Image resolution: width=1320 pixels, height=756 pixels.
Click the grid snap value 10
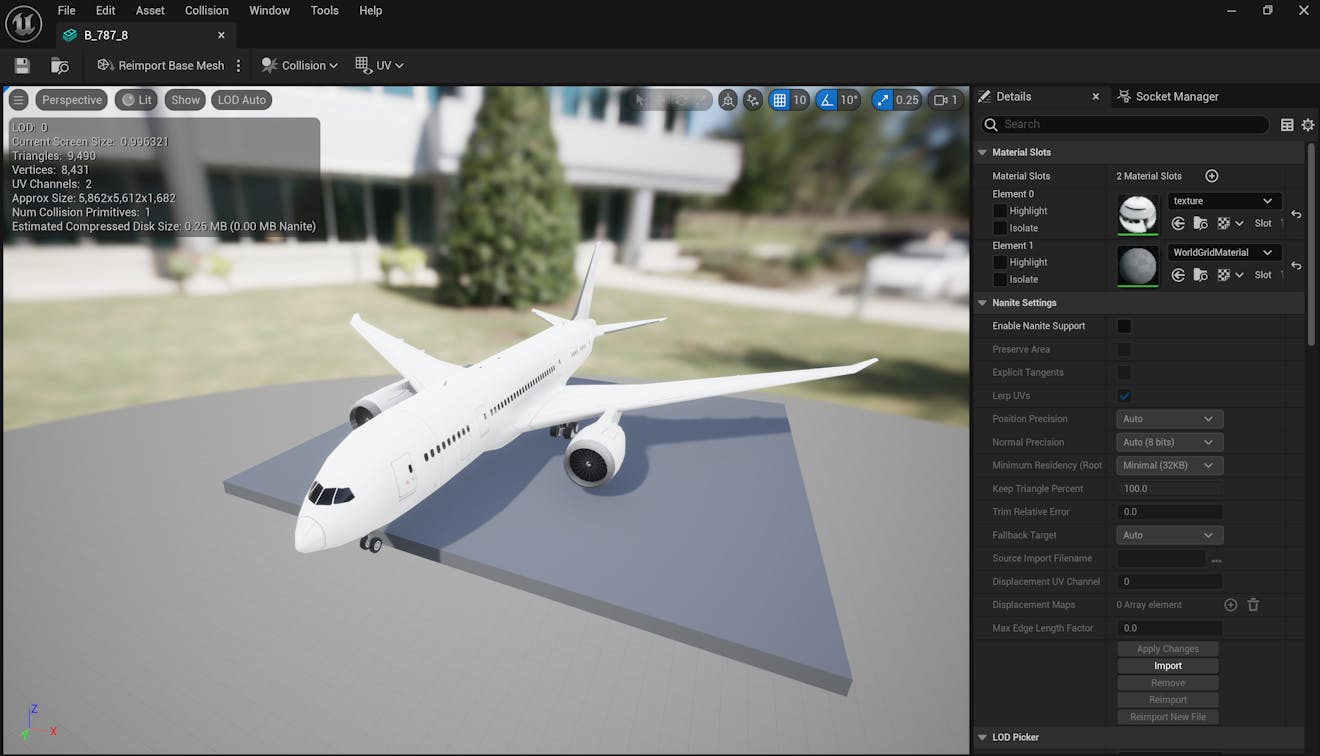(799, 100)
